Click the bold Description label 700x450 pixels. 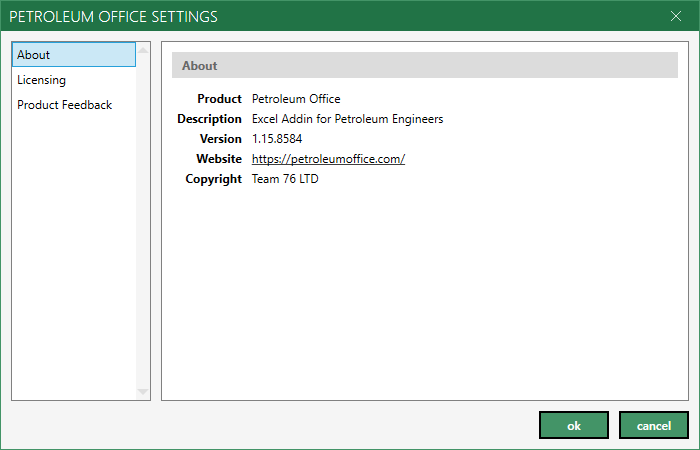click(x=209, y=119)
